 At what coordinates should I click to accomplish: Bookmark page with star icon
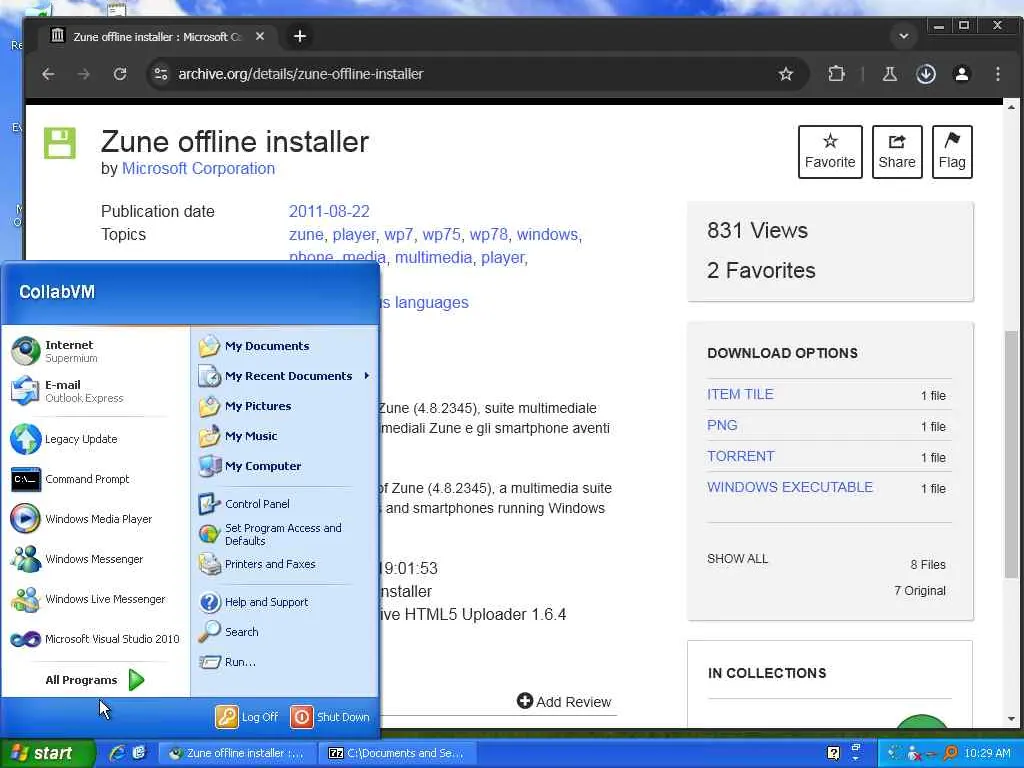click(786, 74)
